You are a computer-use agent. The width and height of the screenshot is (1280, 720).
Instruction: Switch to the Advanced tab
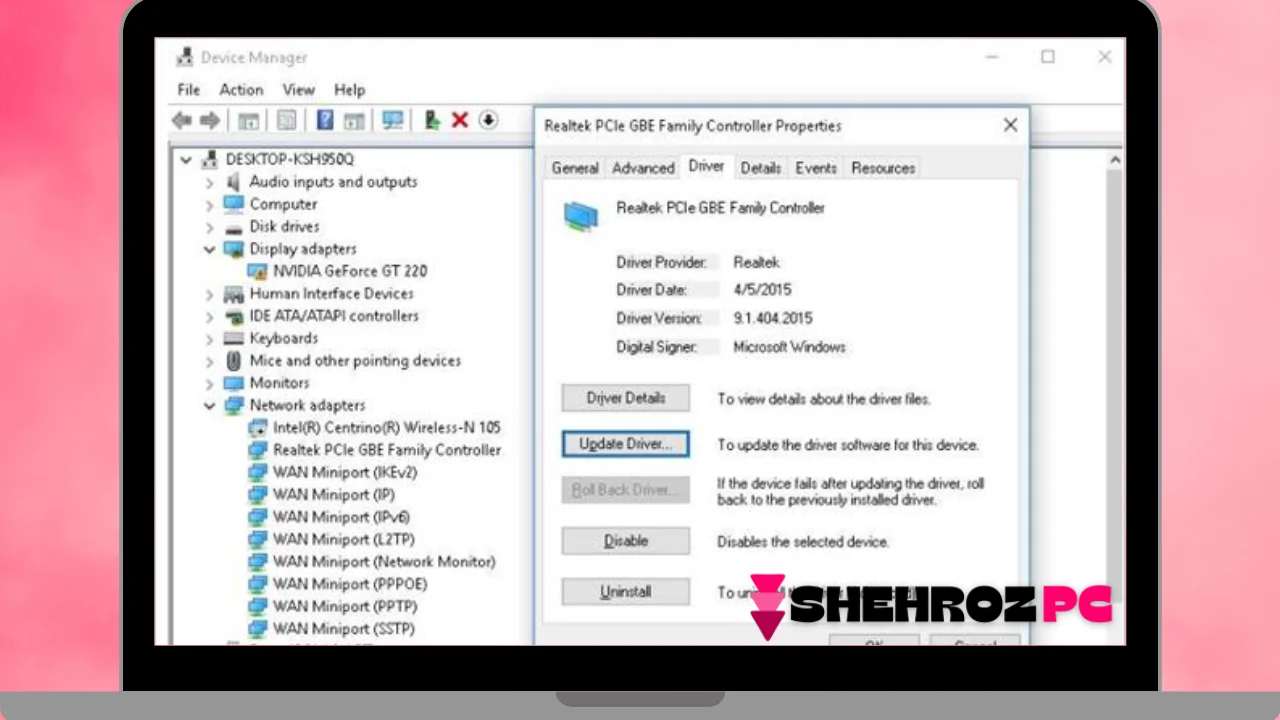tap(643, 168)
